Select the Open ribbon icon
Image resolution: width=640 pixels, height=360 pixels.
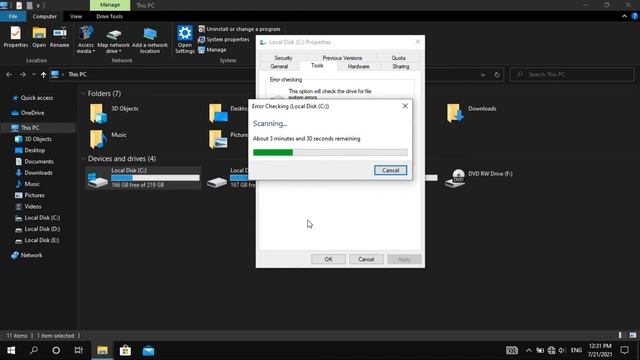(x=39, y=37)
